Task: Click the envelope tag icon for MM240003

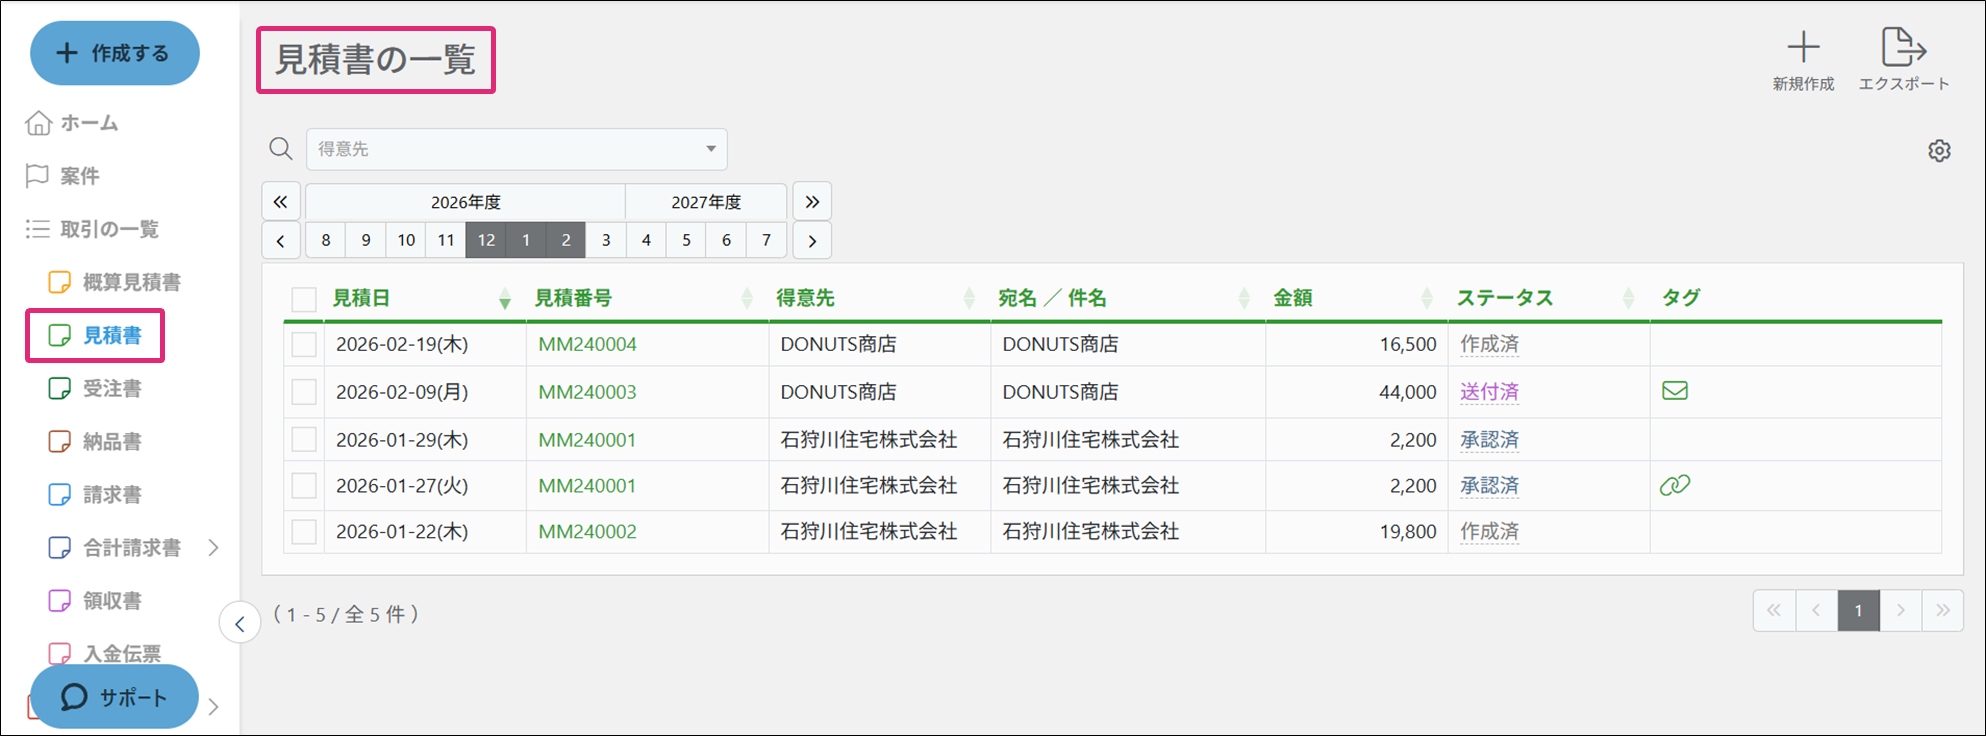Action: (x=1675, y=391)
